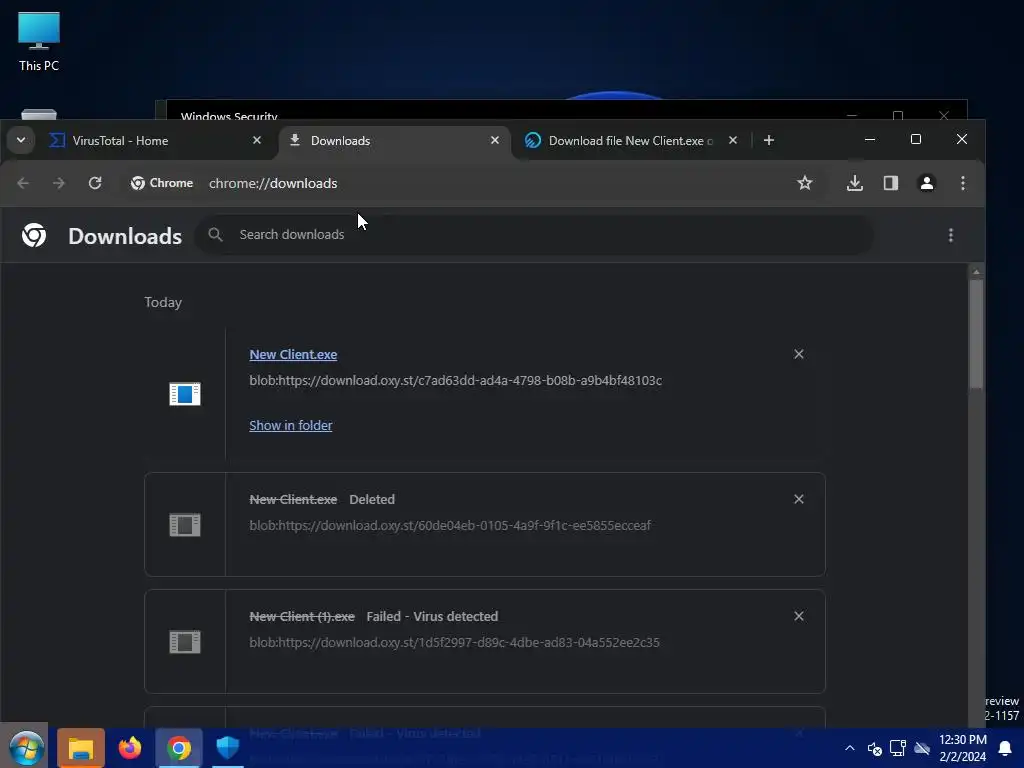Maximize the Chrome window

916,140
